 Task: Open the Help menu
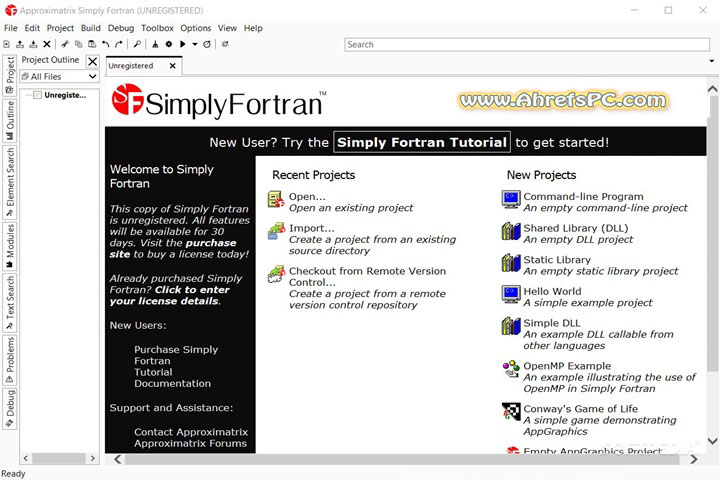tap(253, 28)
